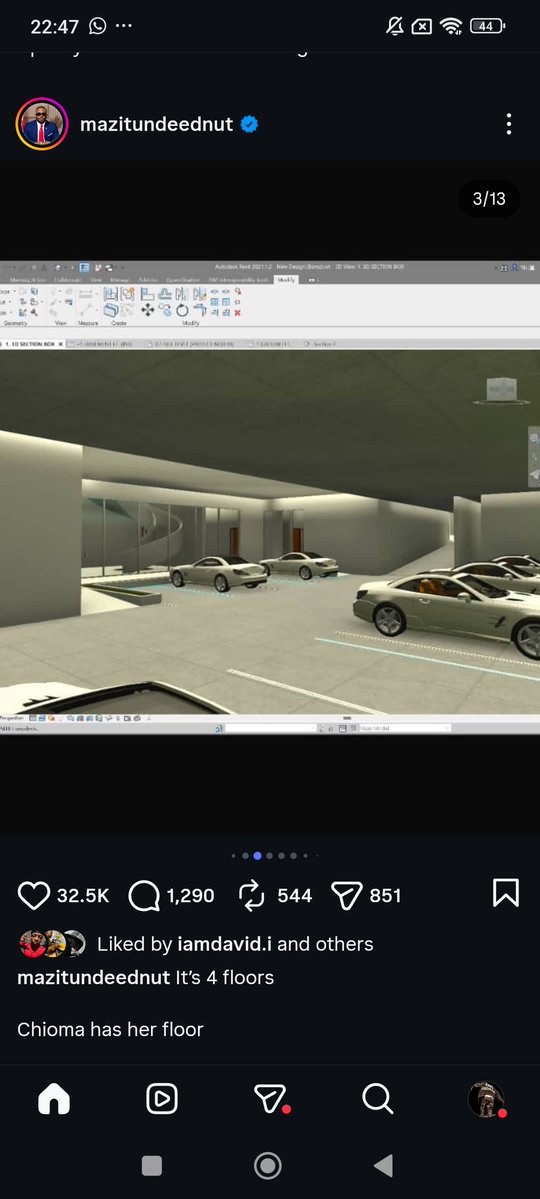Tap the WhatsApp notification icon in the status bar
Screen dimensions: 540x1199
pyautogui.click(x=98, y=27)
